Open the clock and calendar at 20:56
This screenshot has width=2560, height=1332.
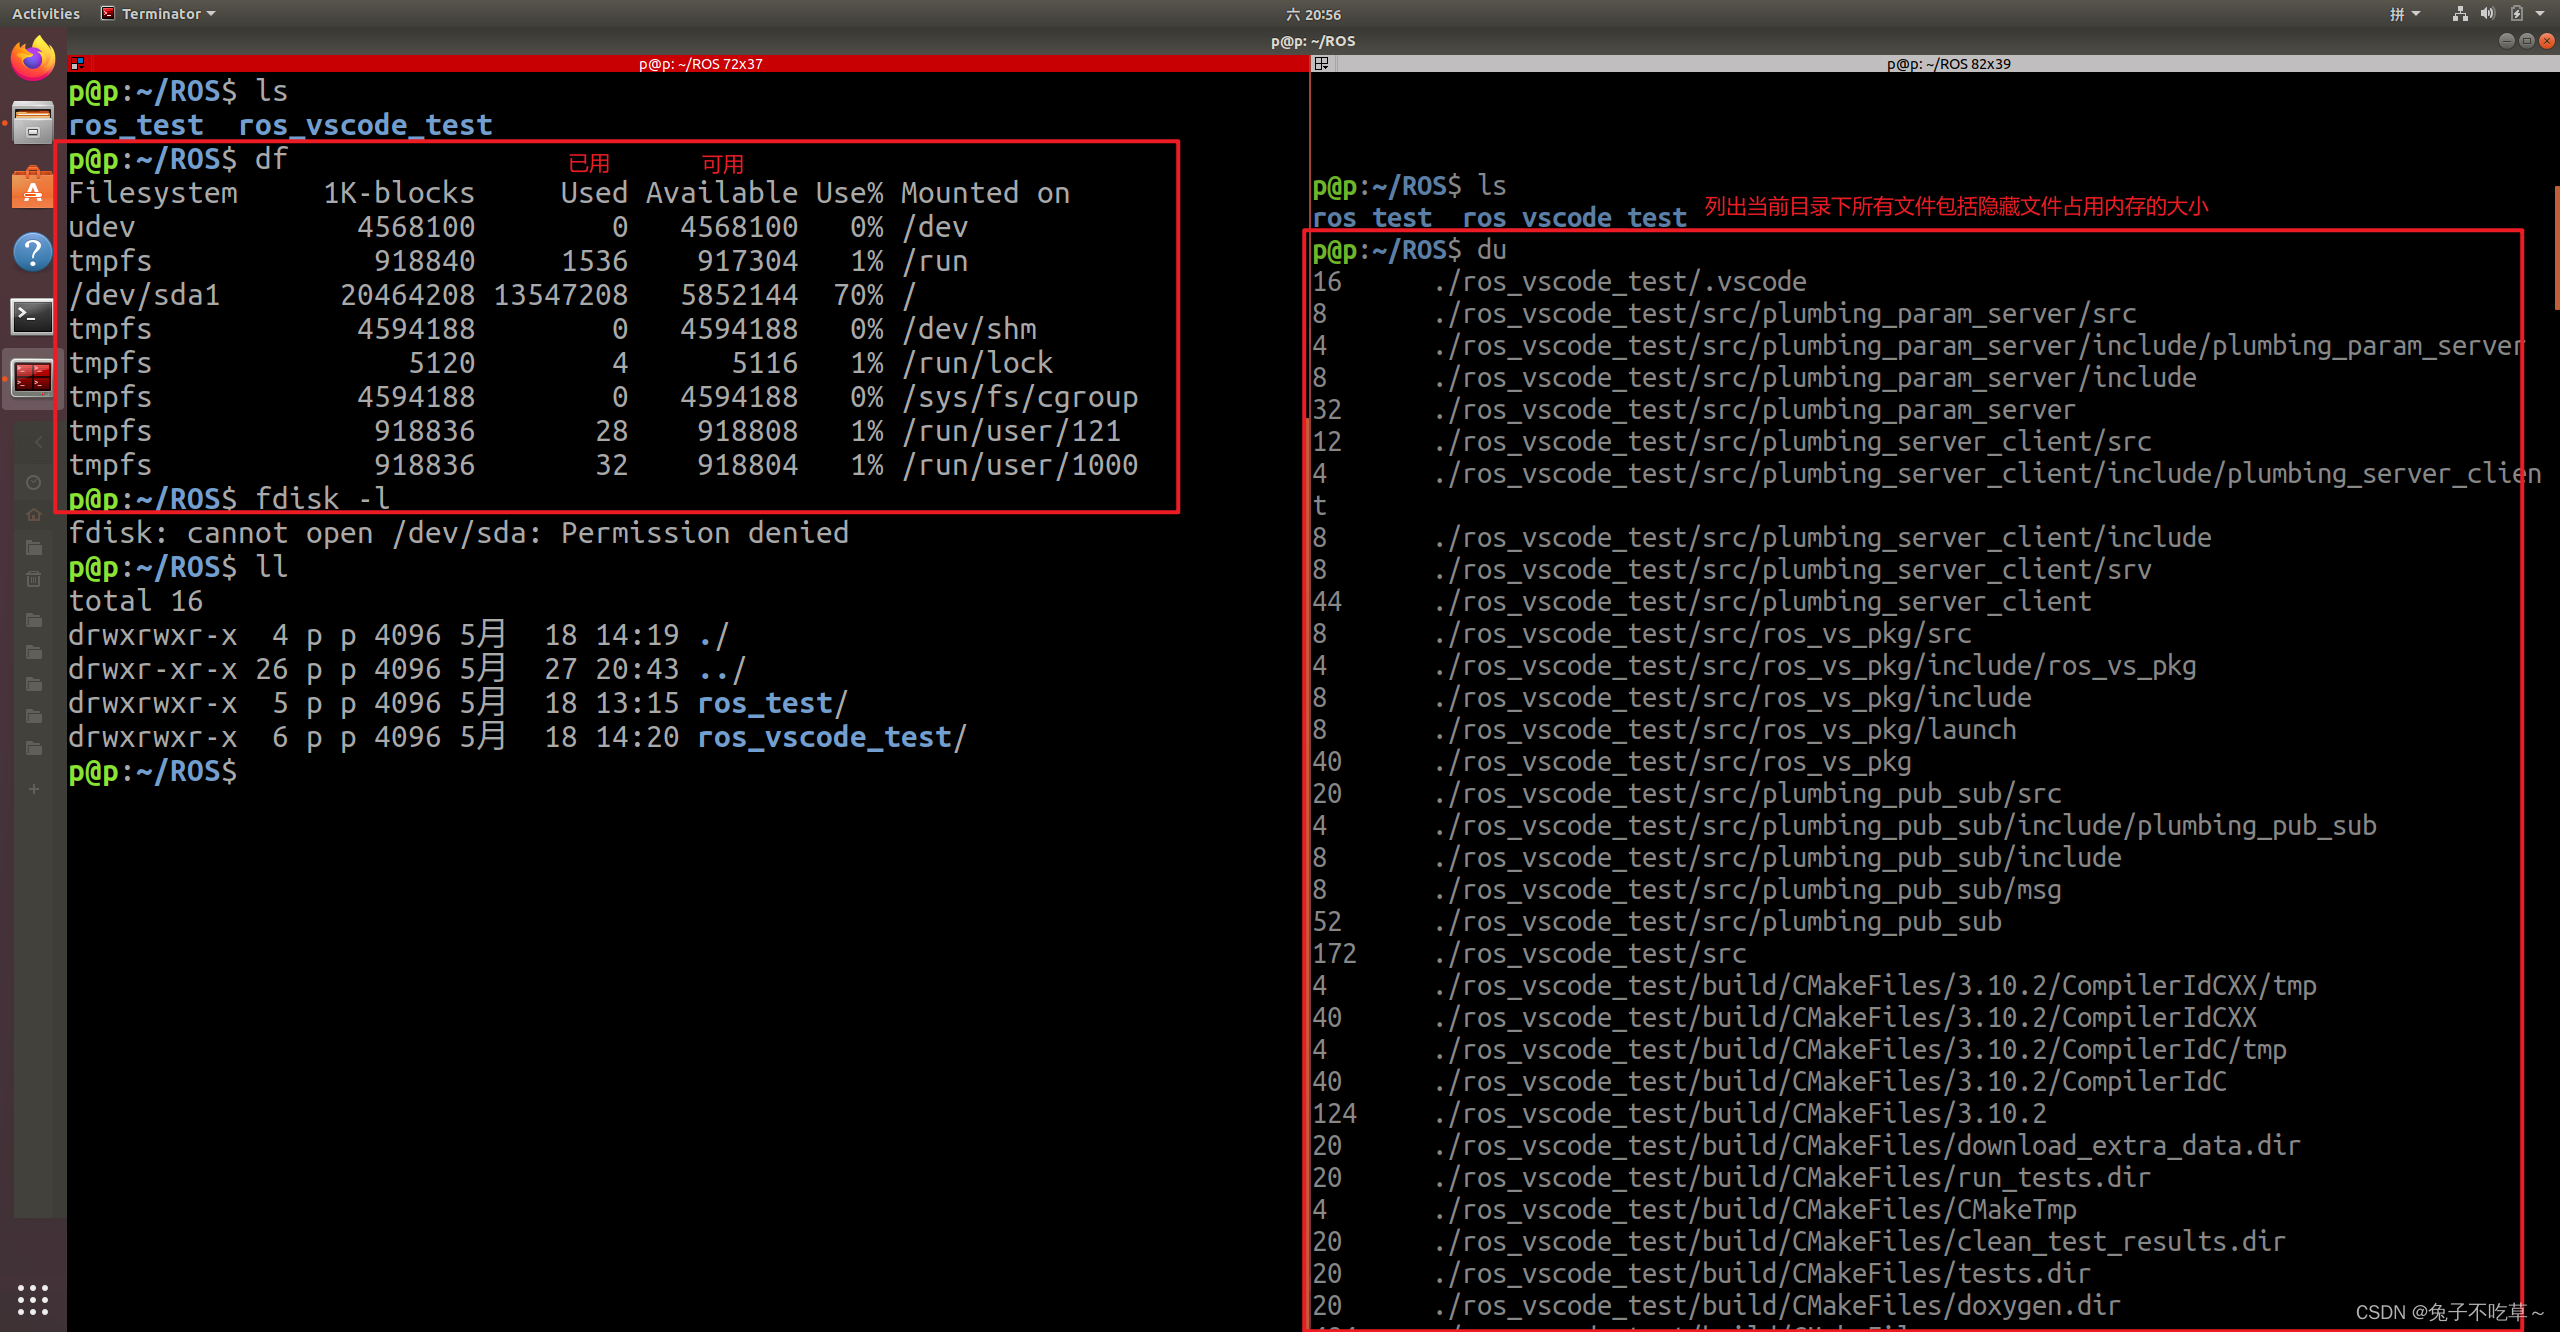click(x=1313, y=14)
